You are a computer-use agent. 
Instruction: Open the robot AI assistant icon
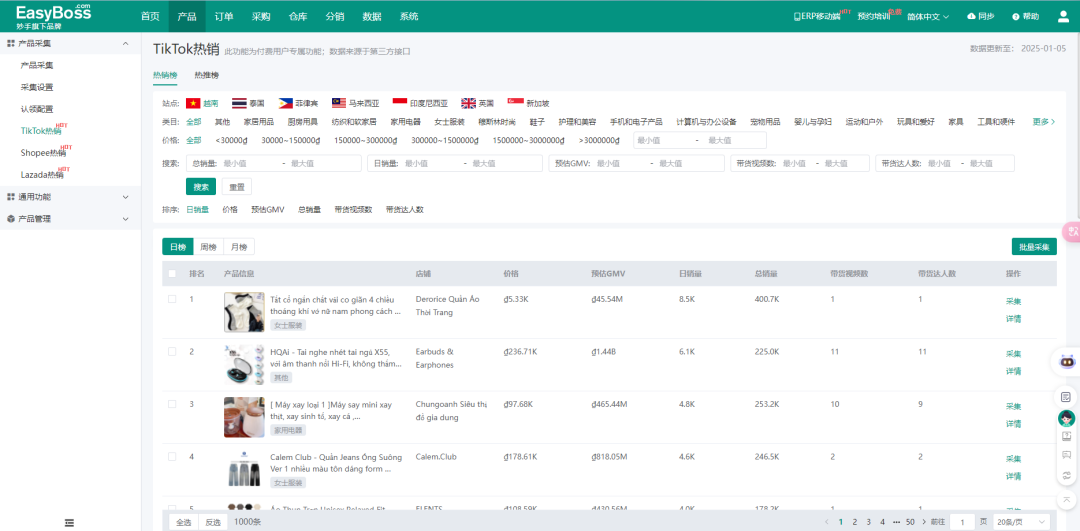1066,360
